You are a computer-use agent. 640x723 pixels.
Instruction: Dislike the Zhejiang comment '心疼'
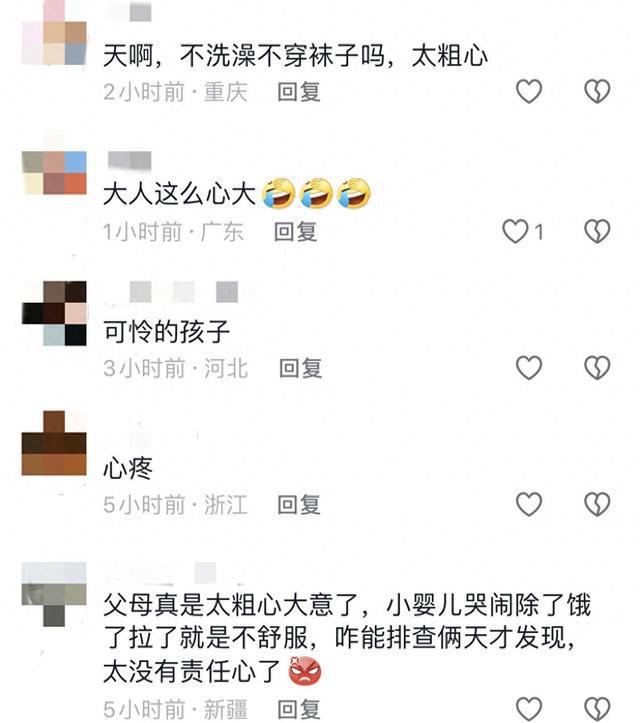point(597,504)
